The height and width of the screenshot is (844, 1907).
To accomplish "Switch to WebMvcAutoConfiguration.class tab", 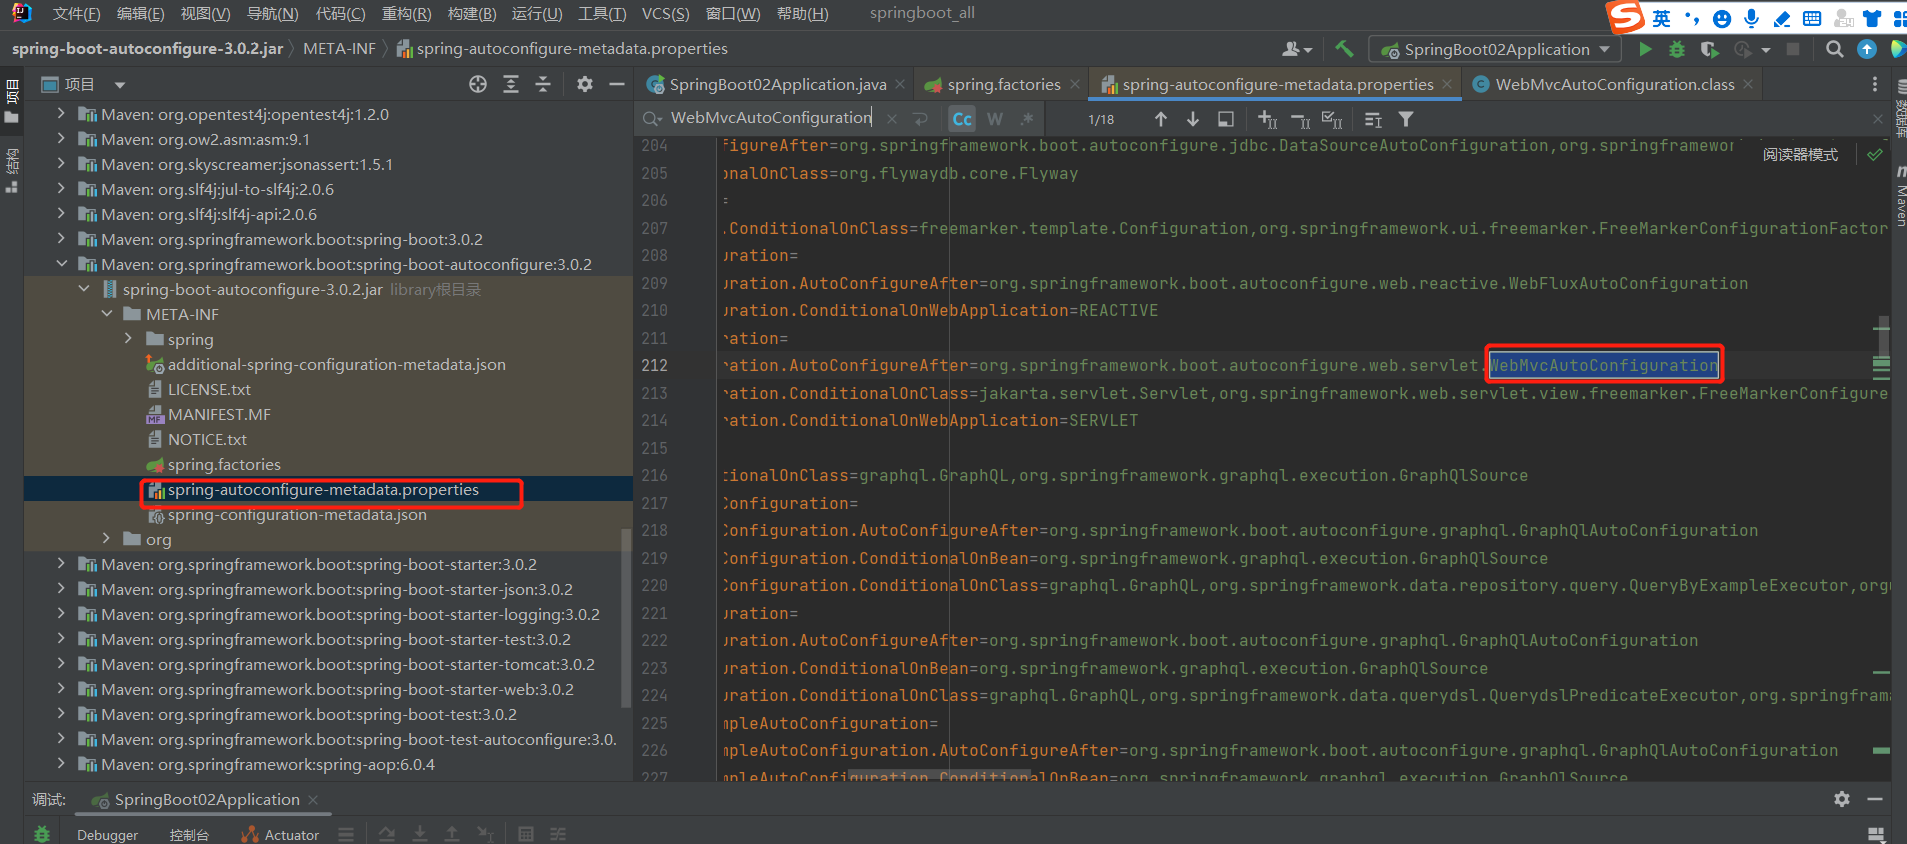I will (x=1614, y=85).
